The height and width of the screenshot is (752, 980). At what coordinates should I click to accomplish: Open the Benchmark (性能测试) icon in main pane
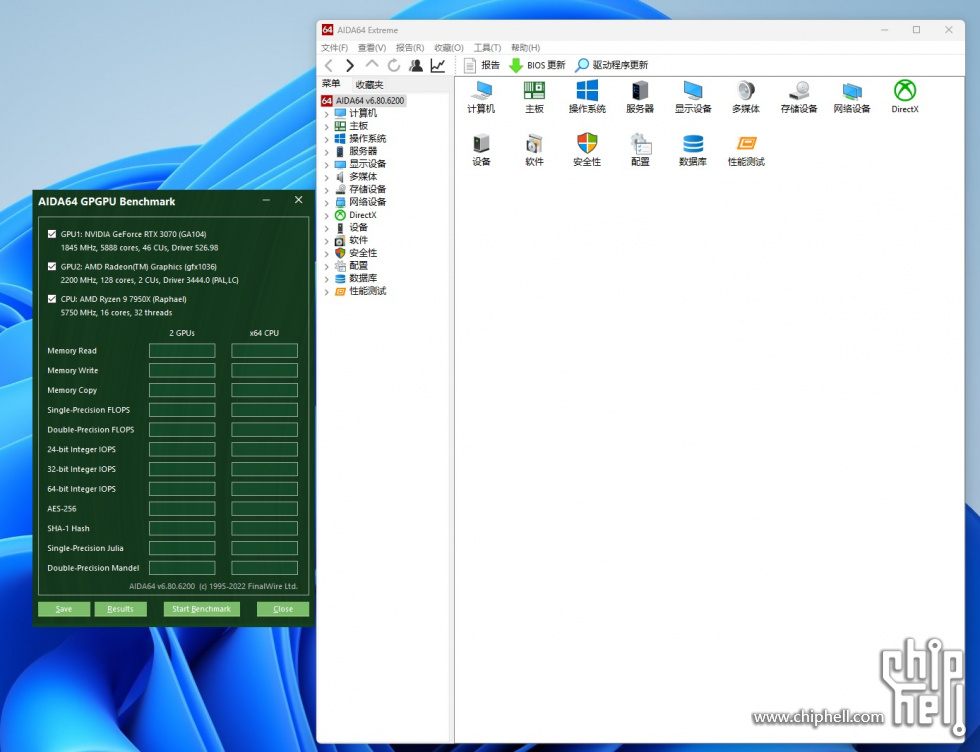(x=746, y=150)
